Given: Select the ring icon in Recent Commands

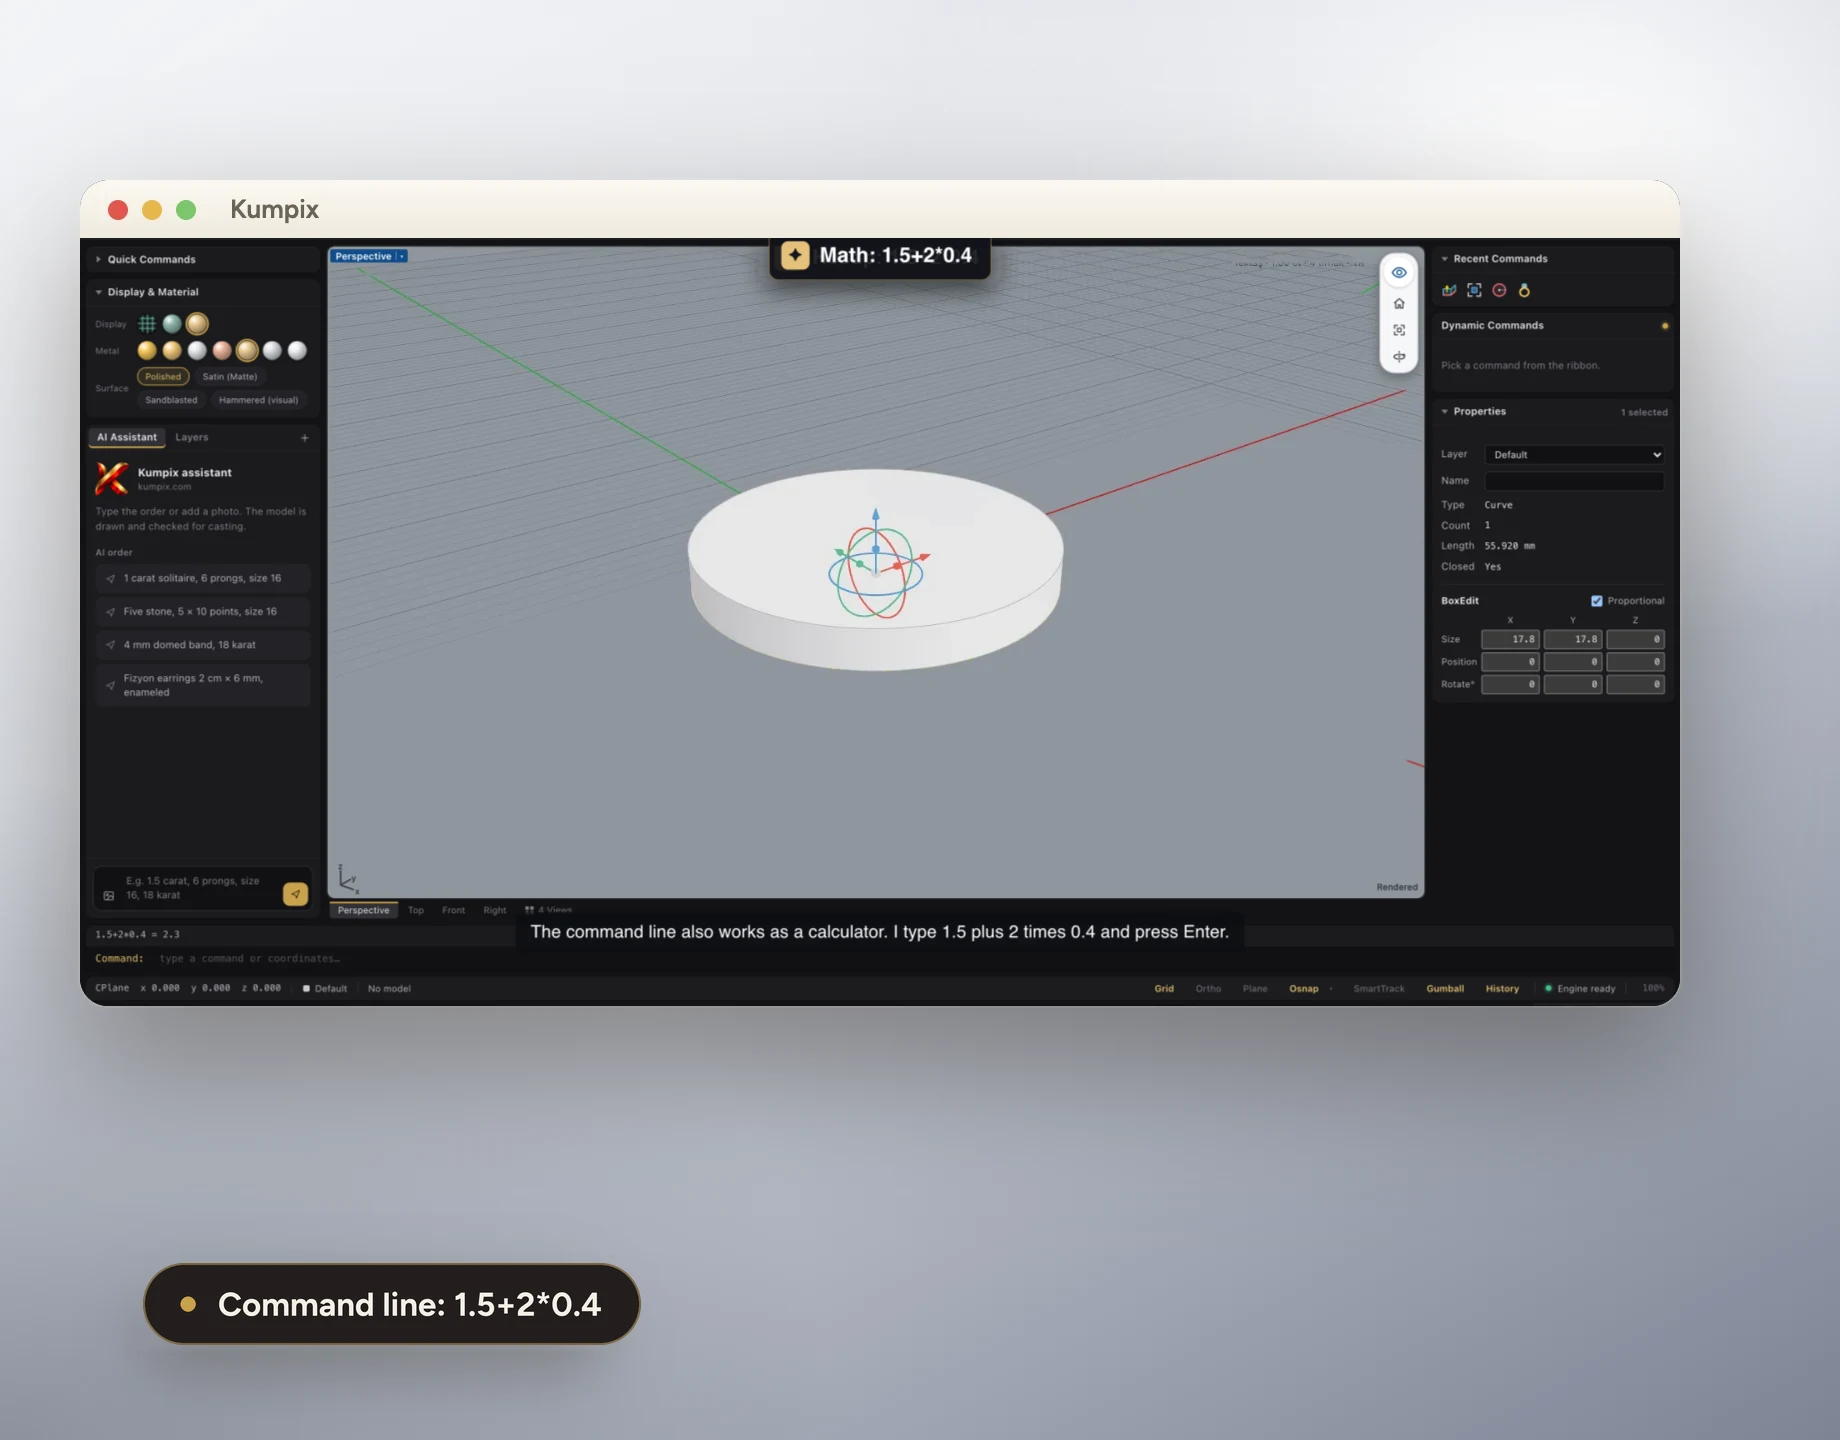Looking at the screenshot, I should [x=1524, y=290].
